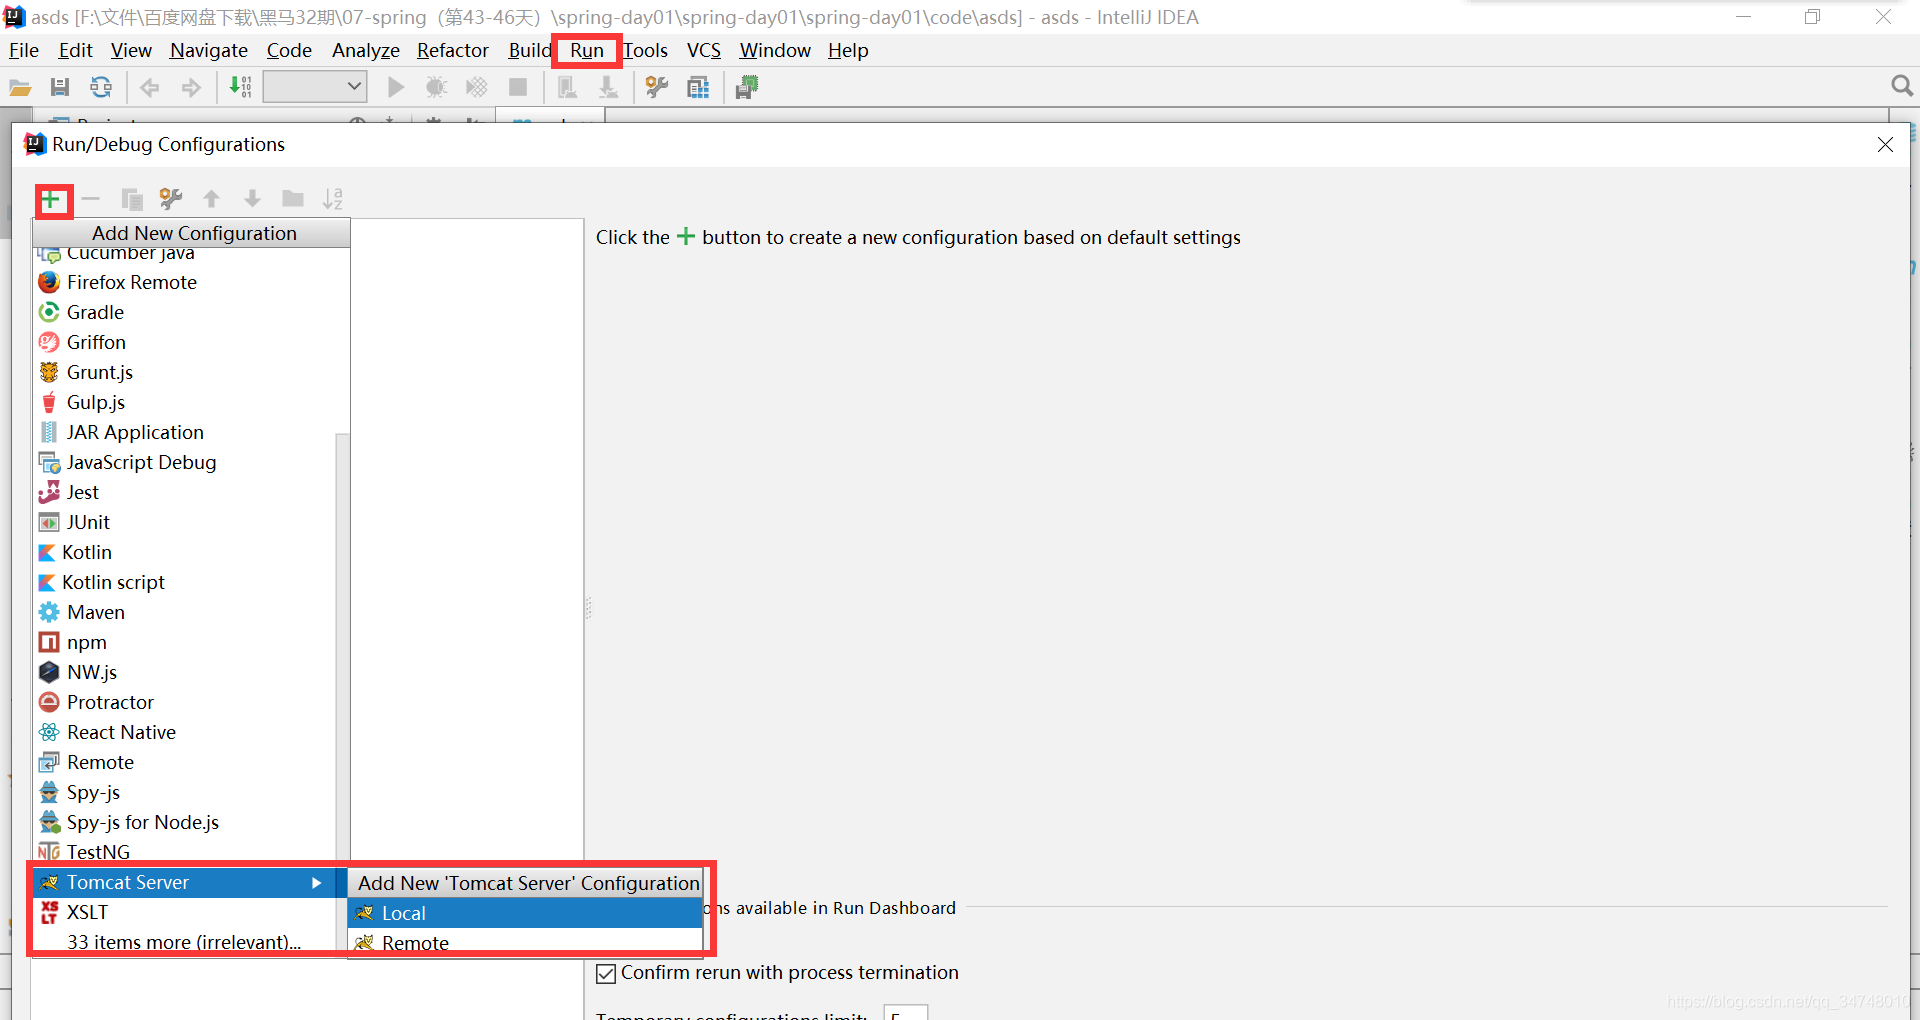Choose XSLT configuration type
The width and height of the screenshot is (1920, 1020).
[x=184, y=912]
